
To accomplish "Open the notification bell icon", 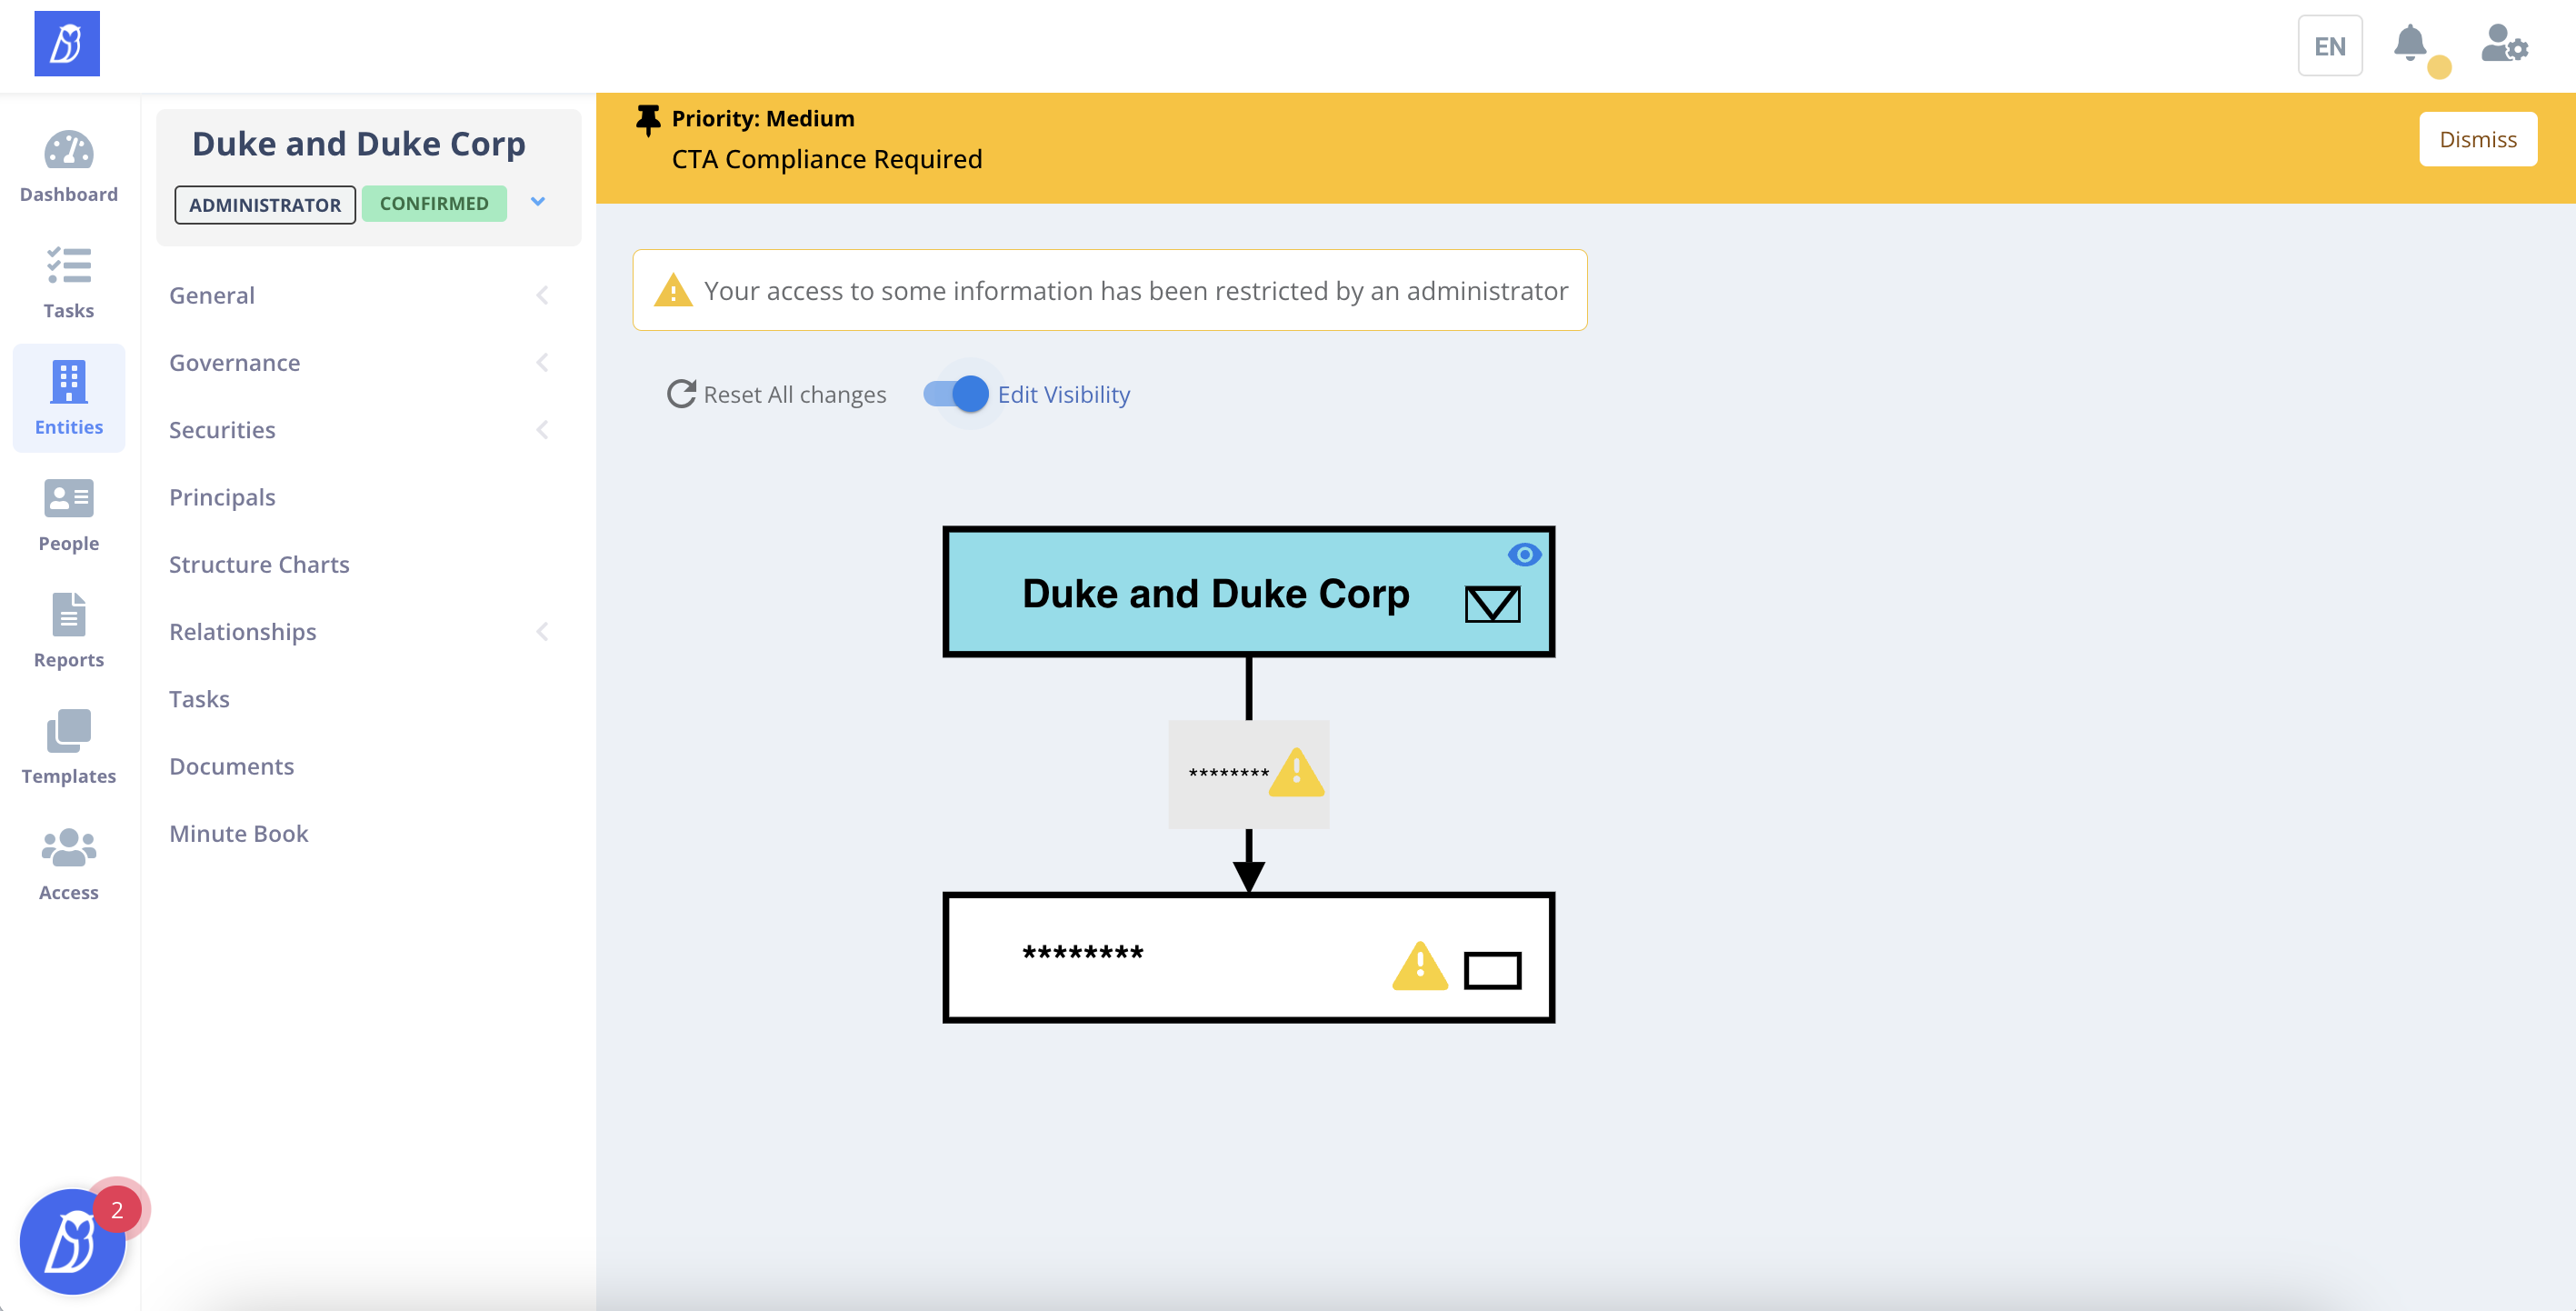I will tap(2410, 45).
